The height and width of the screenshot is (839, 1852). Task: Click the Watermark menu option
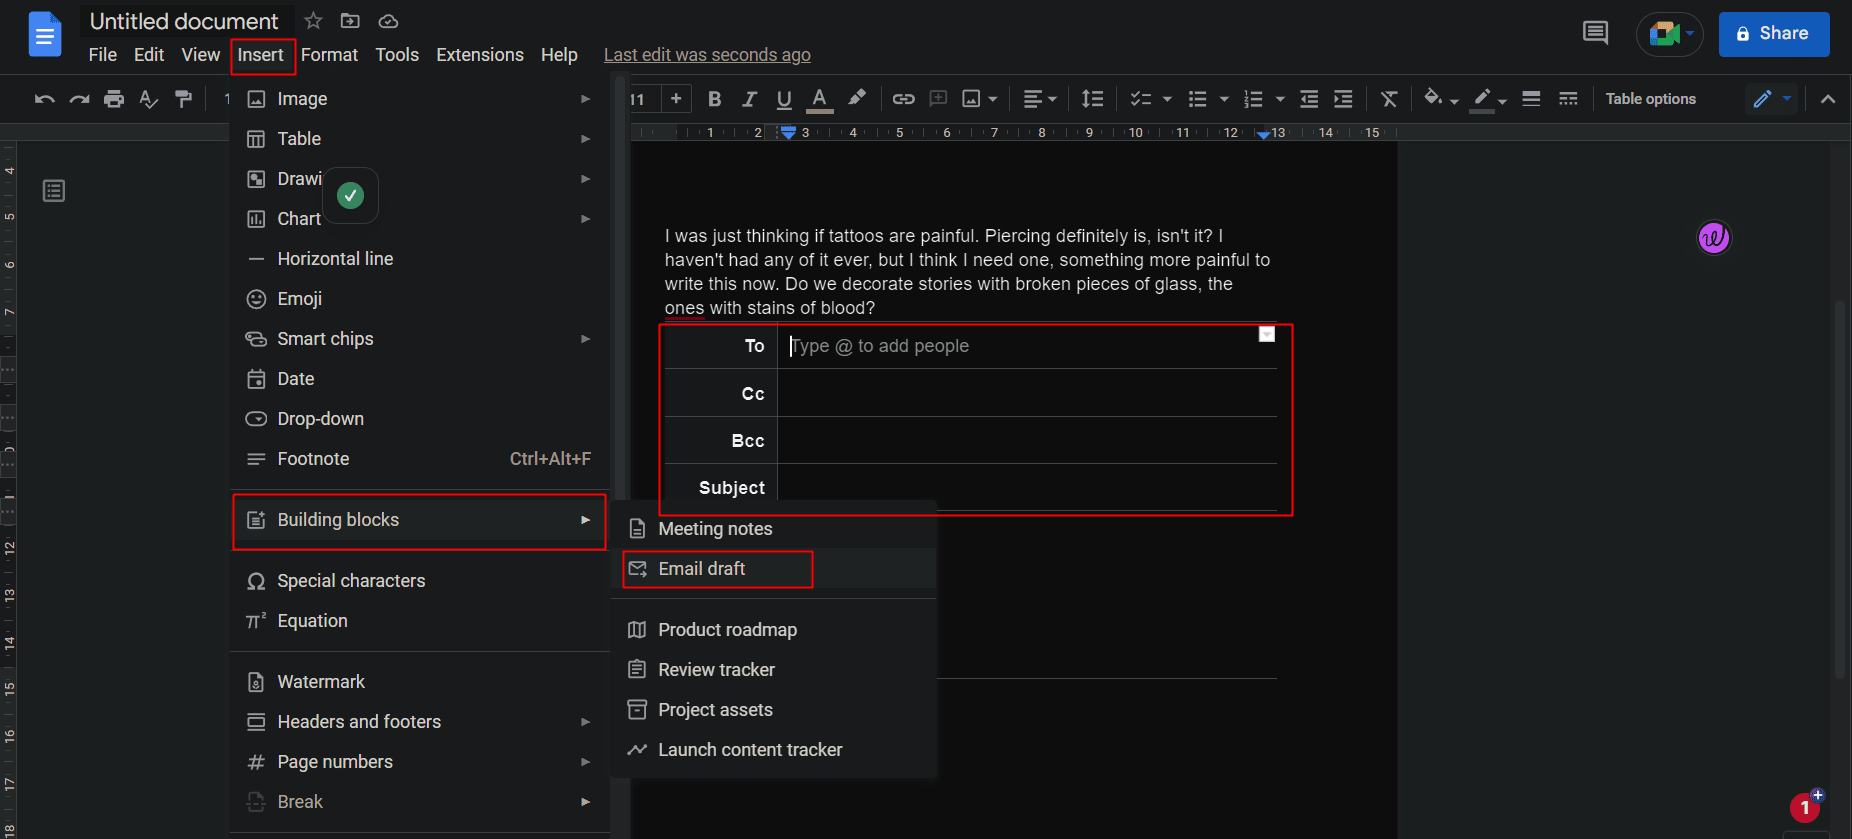click(x=419, y=682)
